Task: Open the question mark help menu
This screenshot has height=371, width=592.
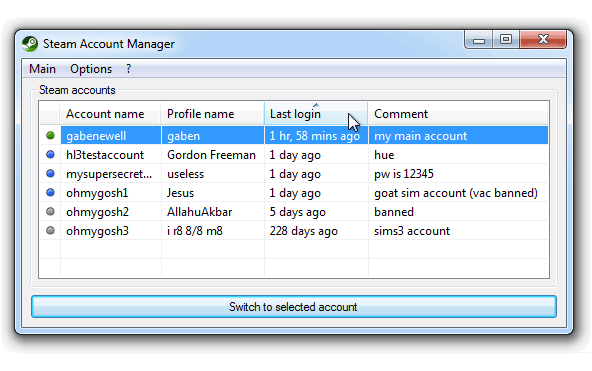Action: click(128, 69)
